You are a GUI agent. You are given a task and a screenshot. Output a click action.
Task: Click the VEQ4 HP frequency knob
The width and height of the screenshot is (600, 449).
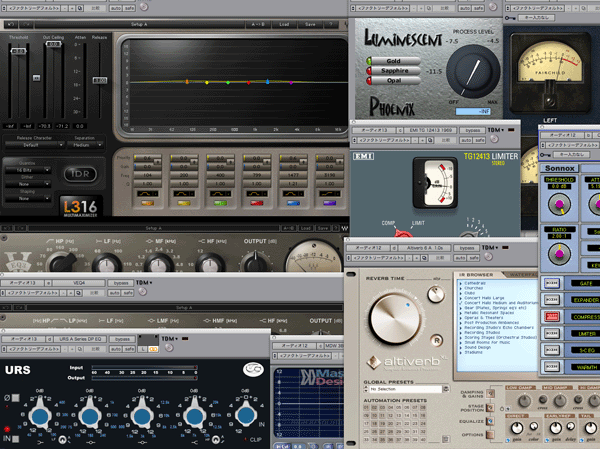point(61,263)
